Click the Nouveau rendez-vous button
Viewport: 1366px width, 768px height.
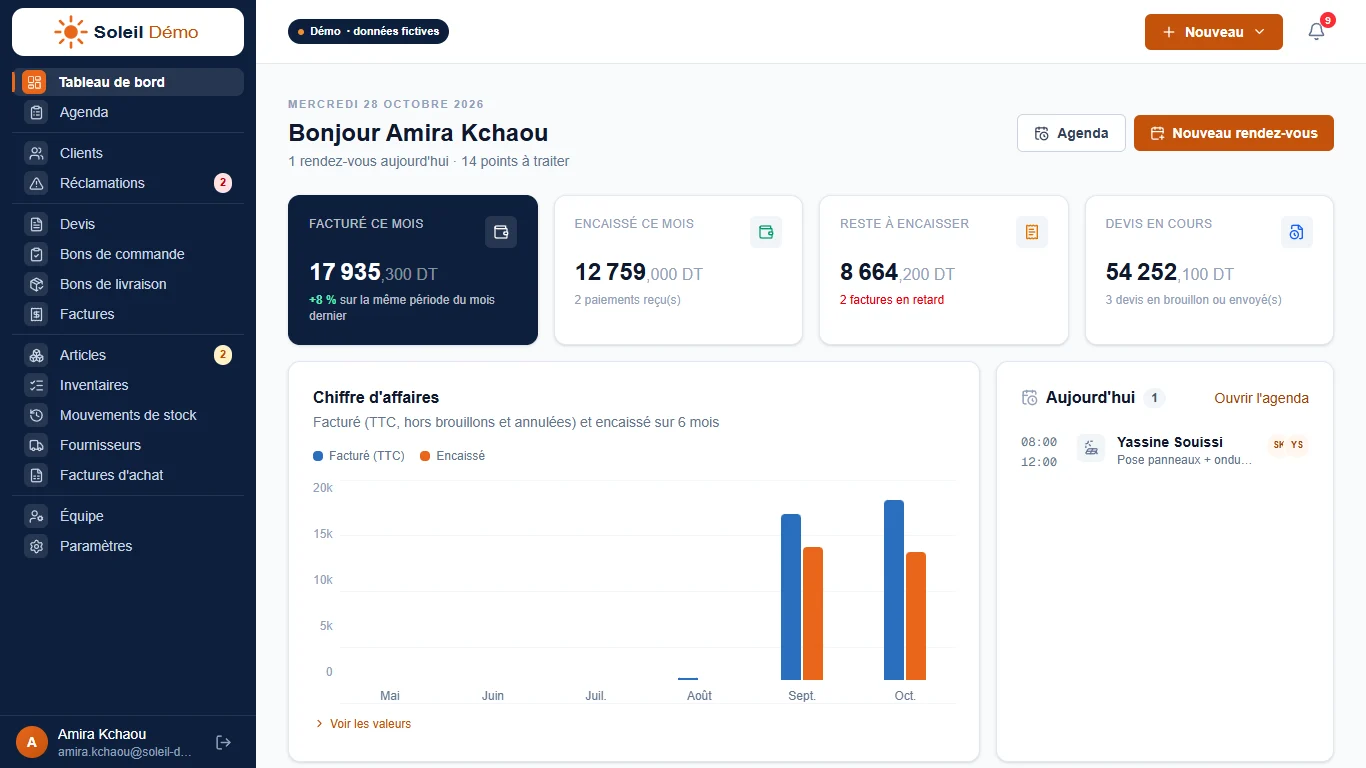click(1234, 133)
